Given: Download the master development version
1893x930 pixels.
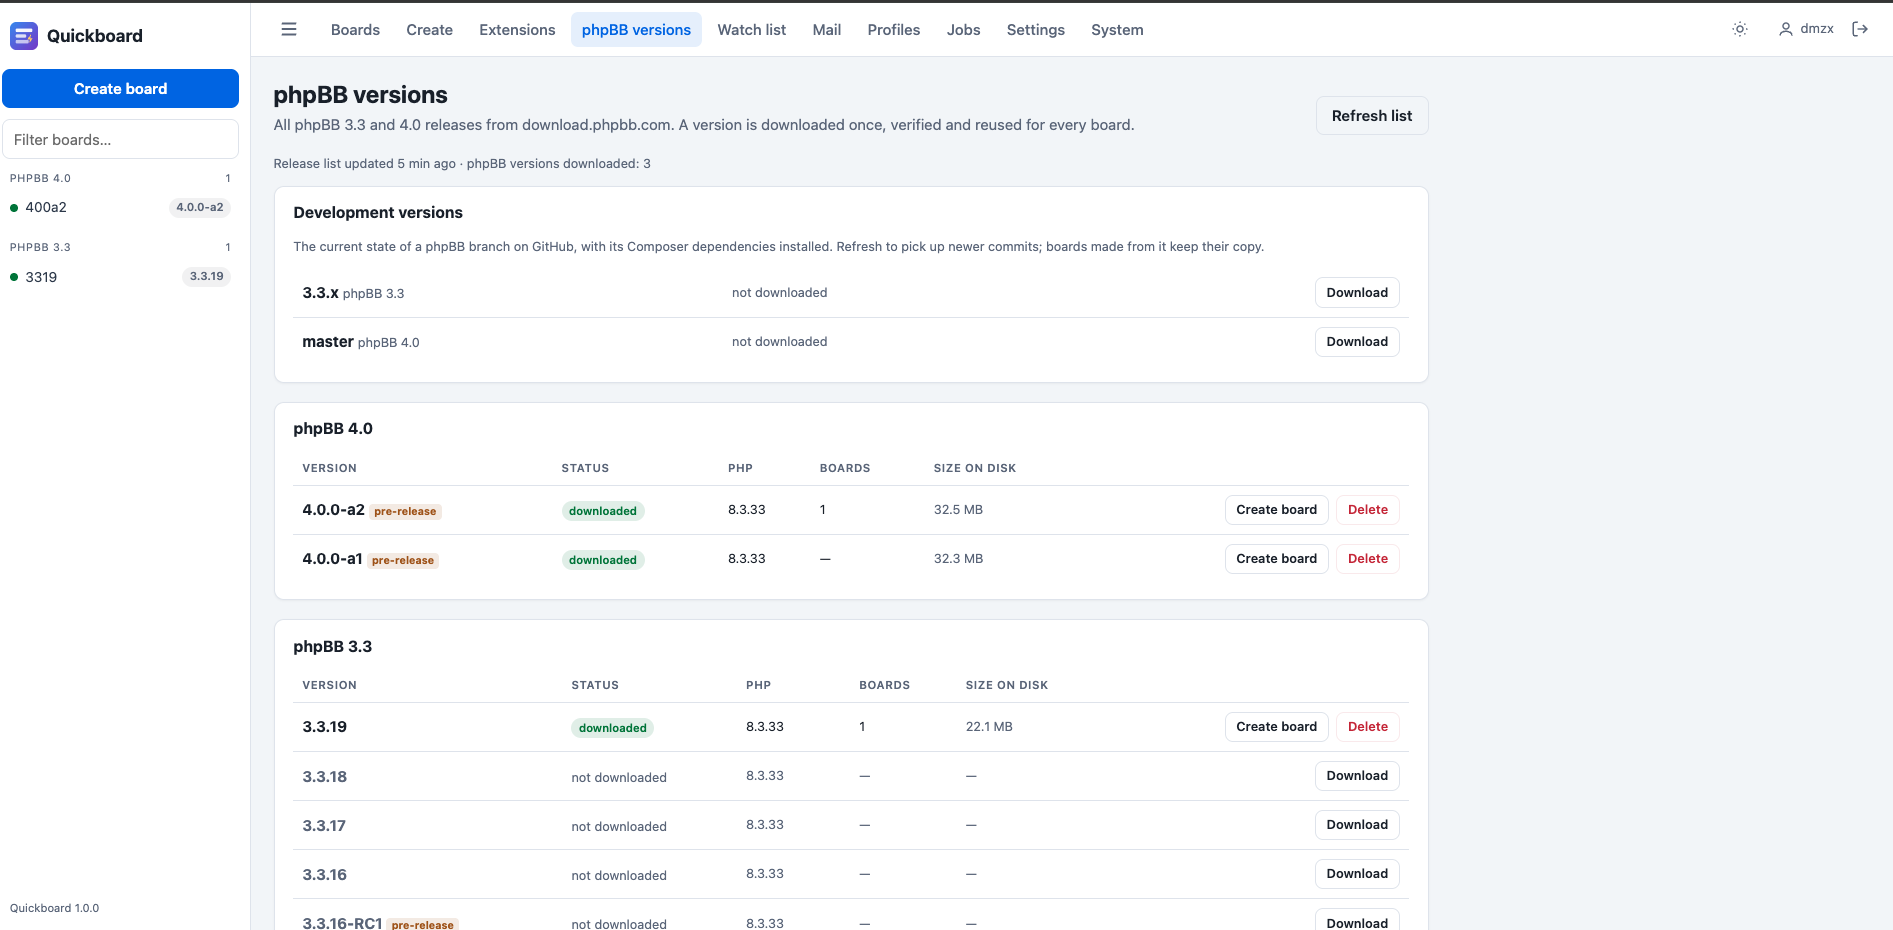Looking at the screenshot, I should 1357,342.
